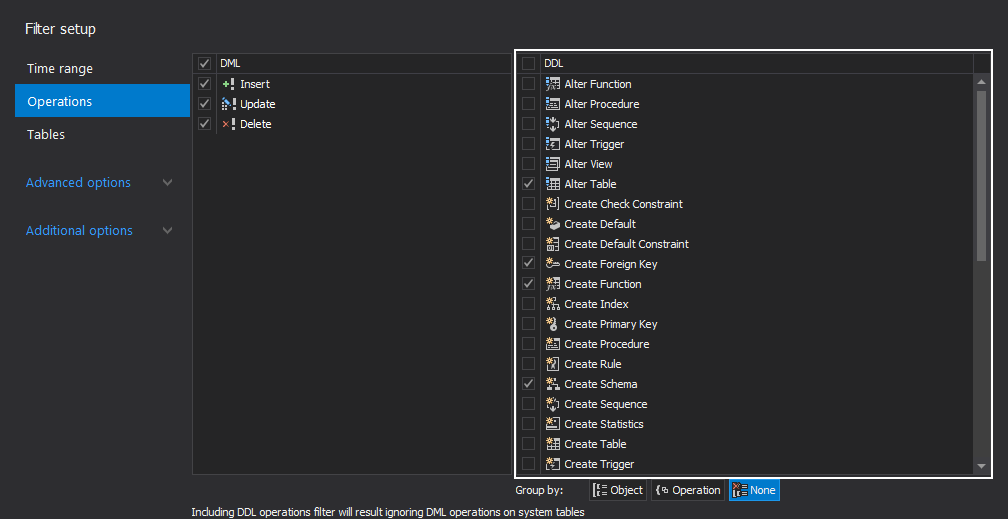Select the Create Rule row text
The image size is (1008, 519).
click(593, 364)
